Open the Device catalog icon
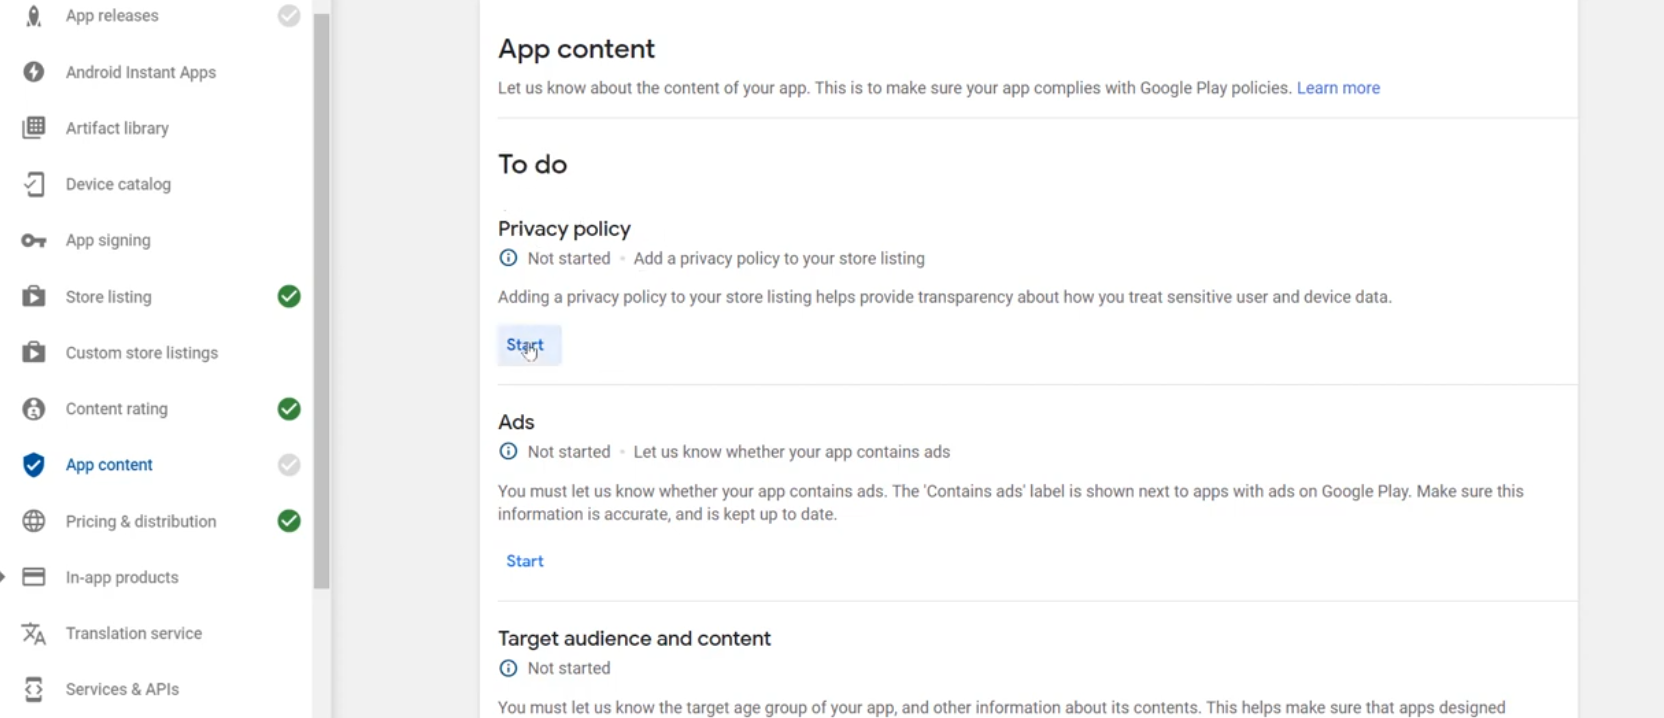Screen dimensions: 1664x718 click(34, 184)
